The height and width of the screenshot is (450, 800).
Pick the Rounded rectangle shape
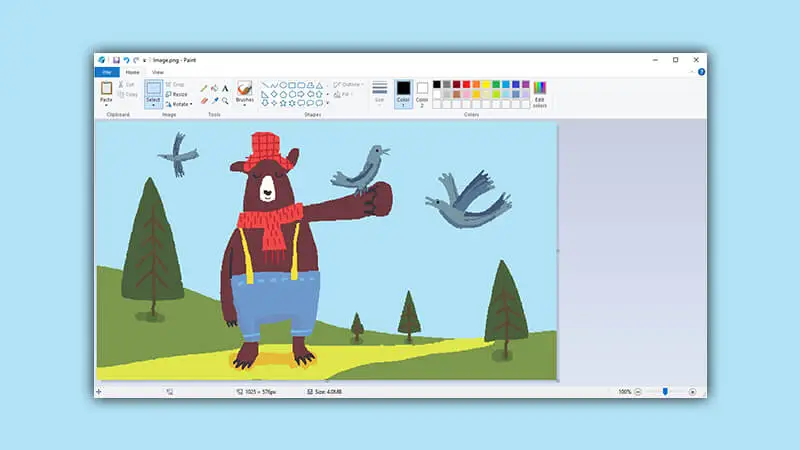click(x=301, y=84)
